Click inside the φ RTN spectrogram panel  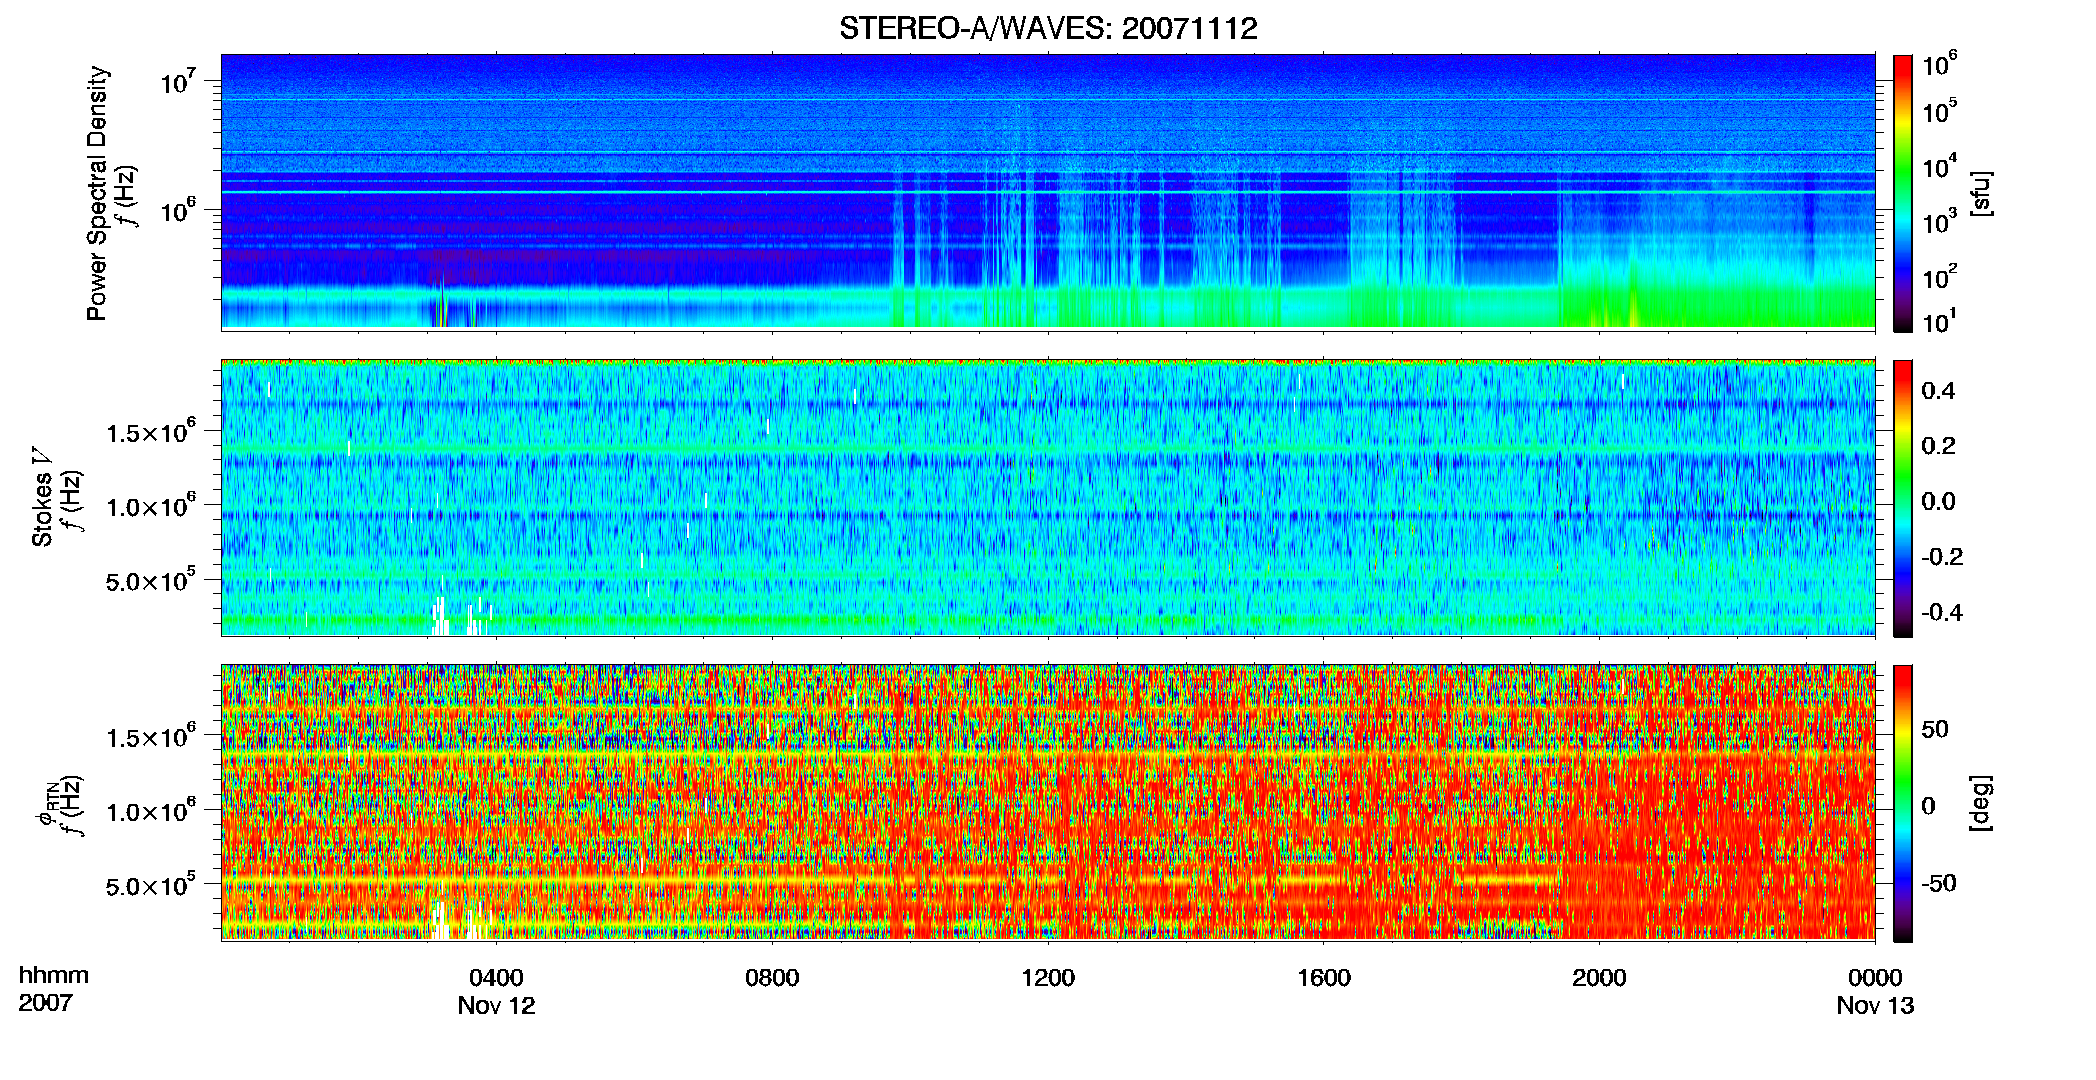click(1048, 802)
